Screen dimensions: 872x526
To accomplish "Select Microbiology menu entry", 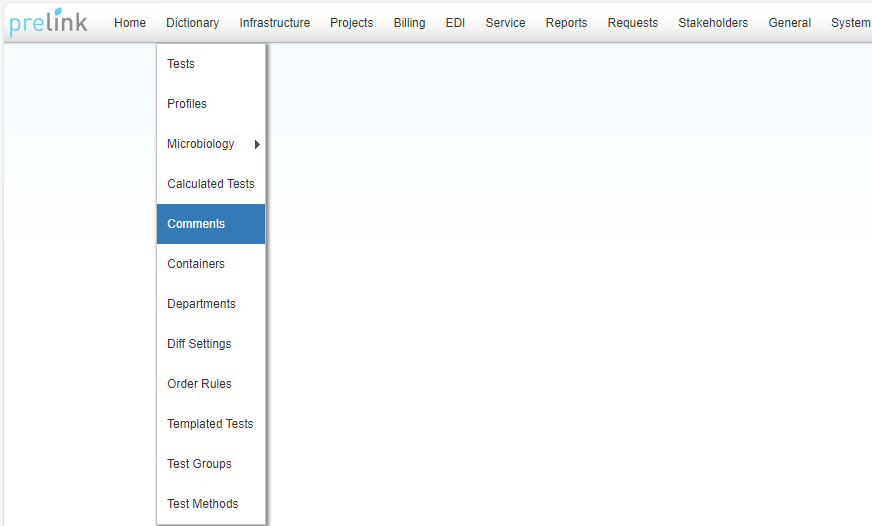I will 211,144.
